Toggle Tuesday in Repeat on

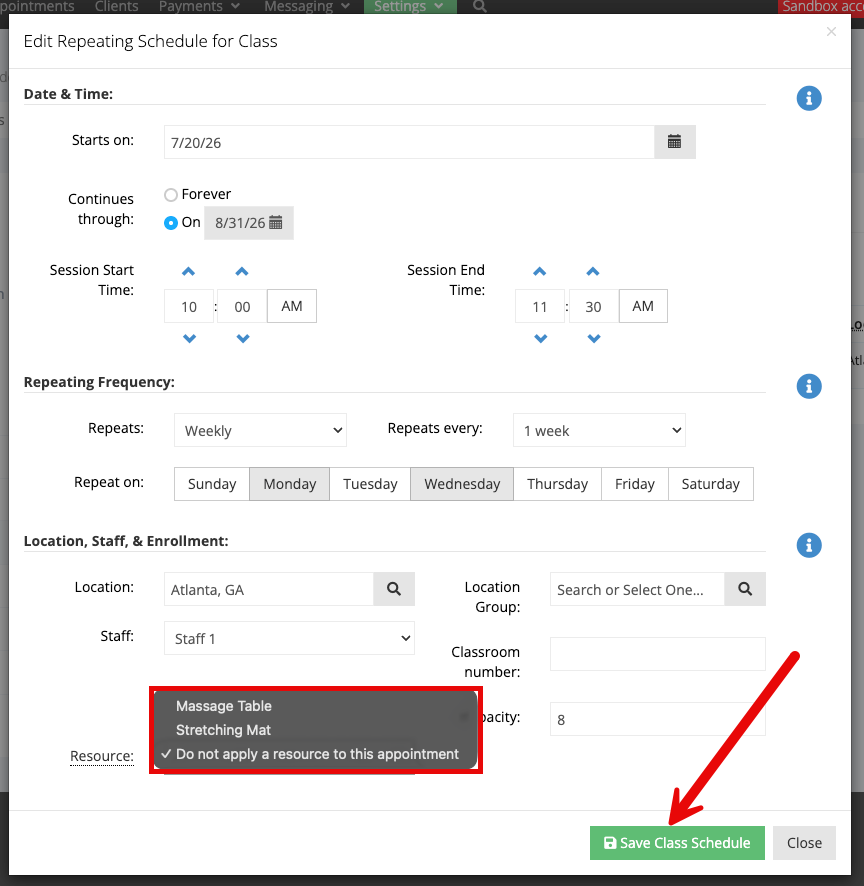coord(370,484)
